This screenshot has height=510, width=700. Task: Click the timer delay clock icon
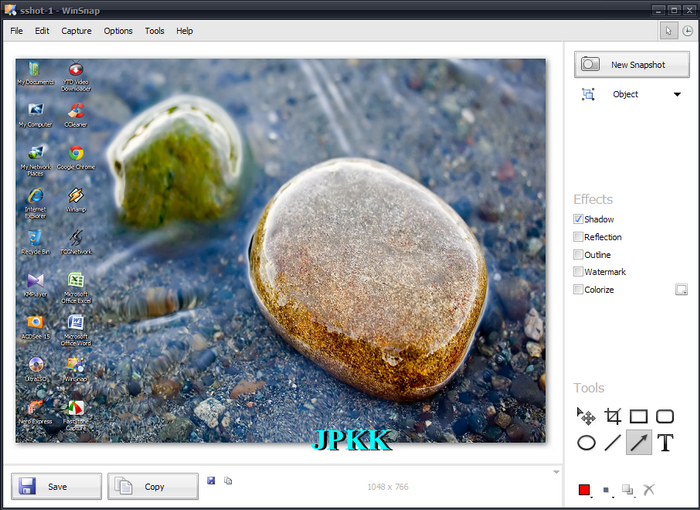tap(687, 31)
